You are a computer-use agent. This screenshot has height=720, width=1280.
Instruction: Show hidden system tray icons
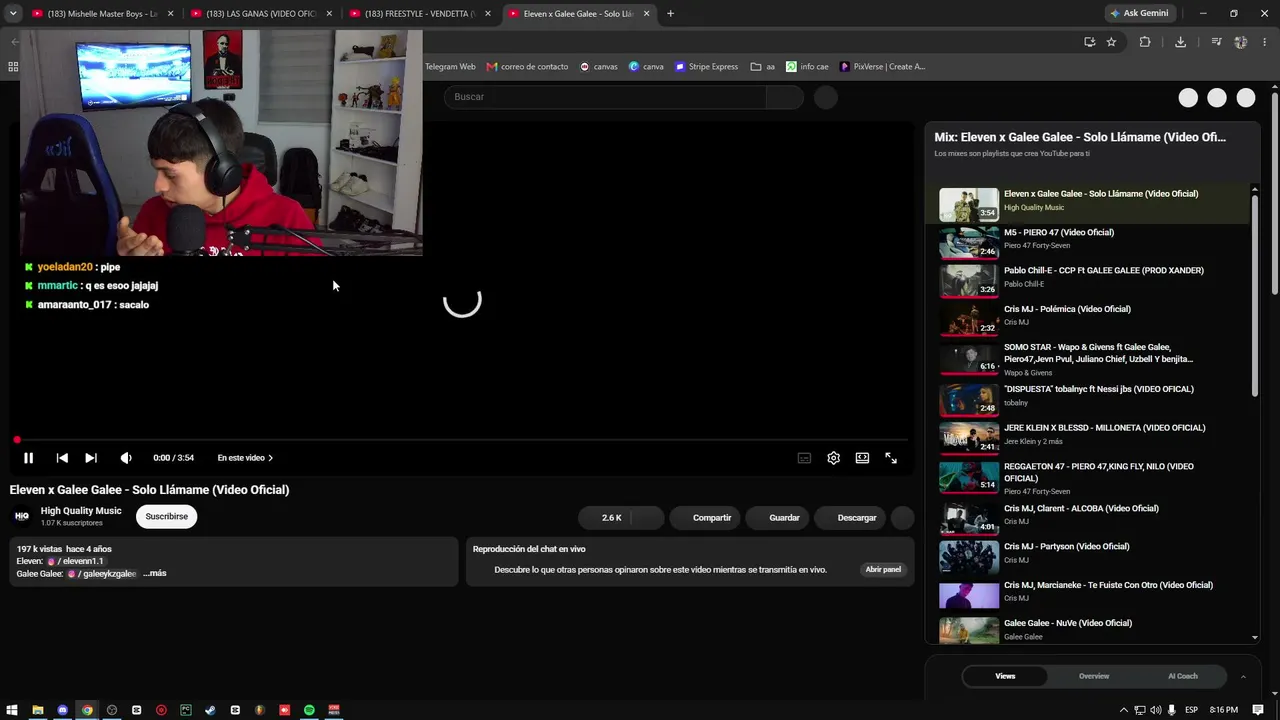1124,710
